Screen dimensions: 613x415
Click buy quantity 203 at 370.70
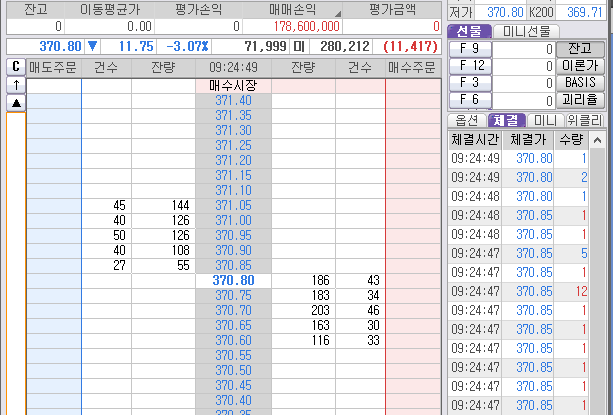pyautogui.click(x=321, y=311)
